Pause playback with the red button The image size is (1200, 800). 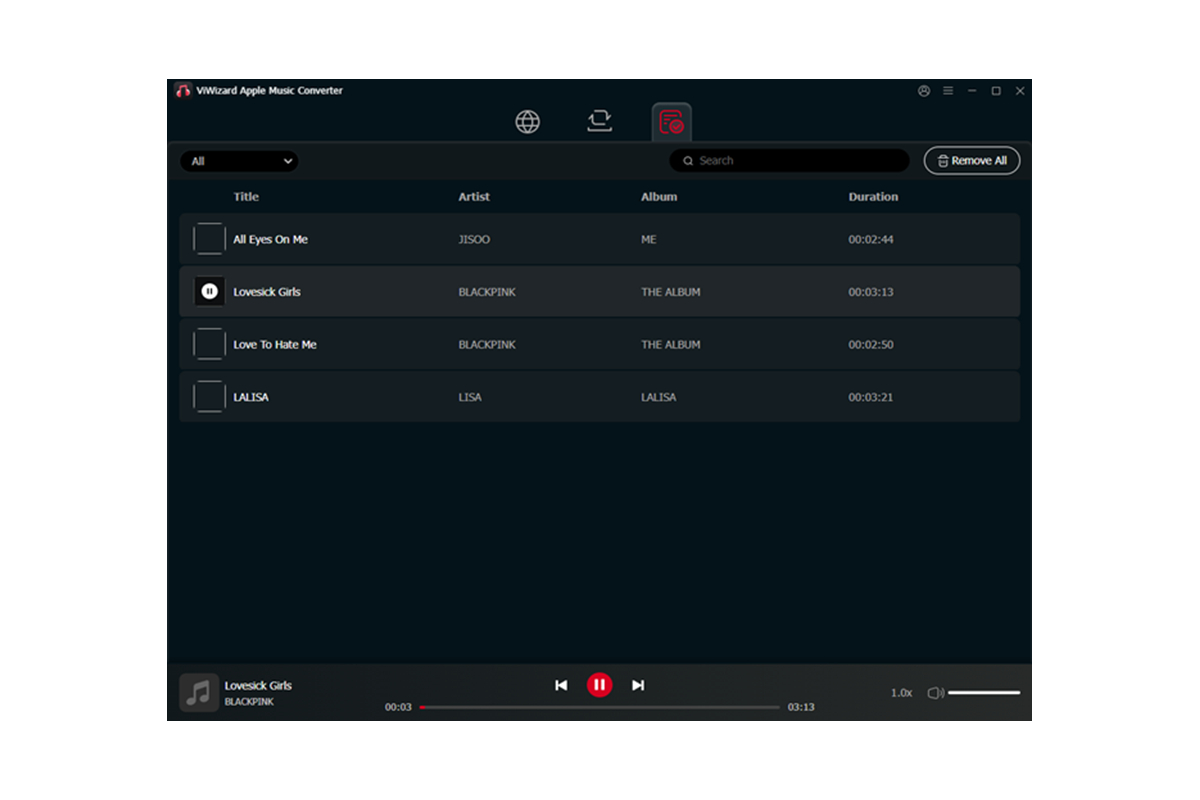599,685
